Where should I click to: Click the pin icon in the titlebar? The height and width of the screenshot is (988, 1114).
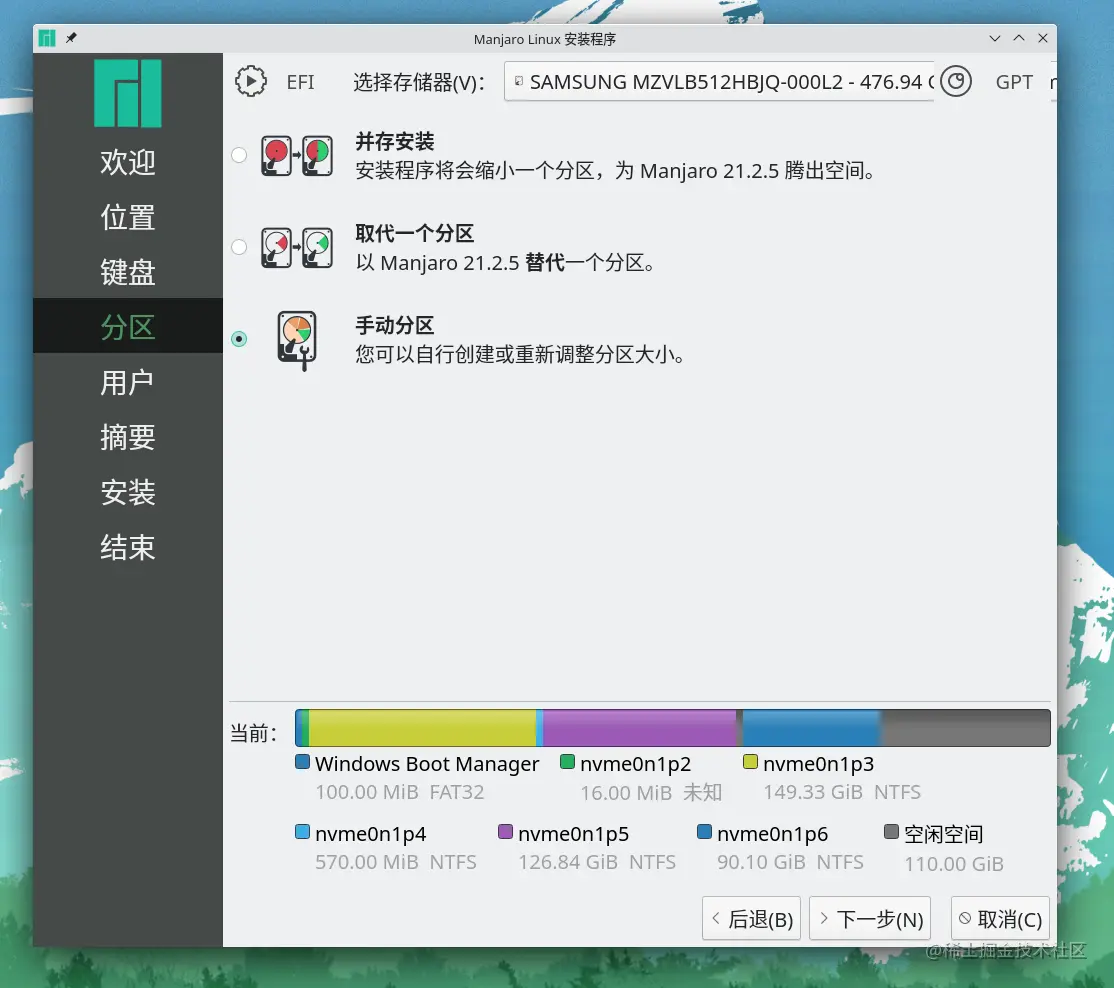[x=71, y=38]
